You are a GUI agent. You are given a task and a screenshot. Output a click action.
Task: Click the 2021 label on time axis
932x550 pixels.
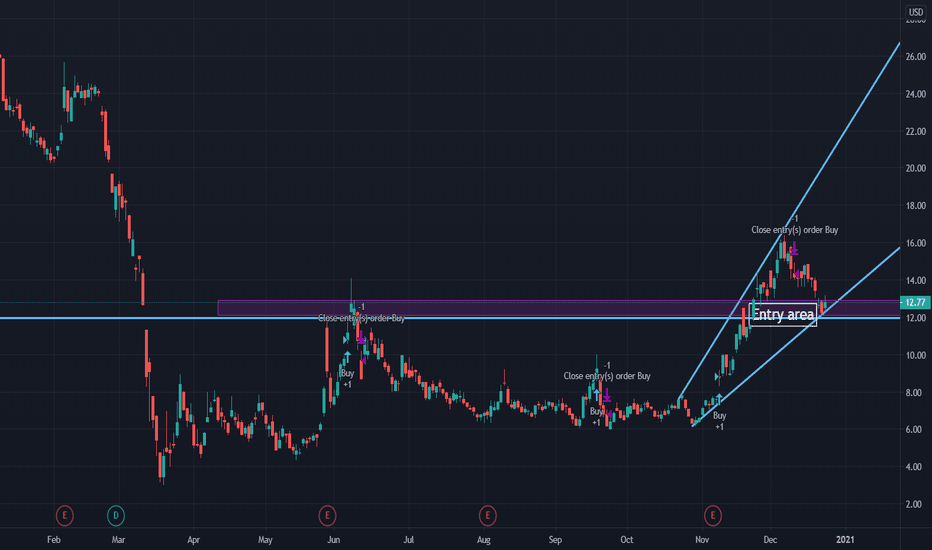(x=845, y=540)
